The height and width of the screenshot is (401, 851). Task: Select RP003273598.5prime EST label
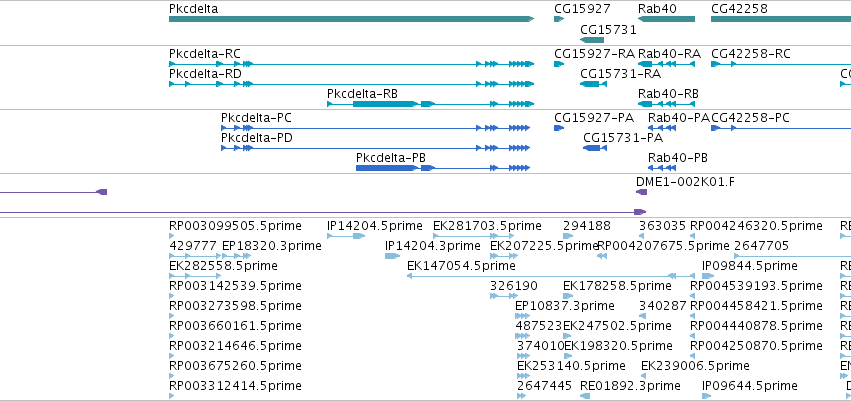click(236, 306)
